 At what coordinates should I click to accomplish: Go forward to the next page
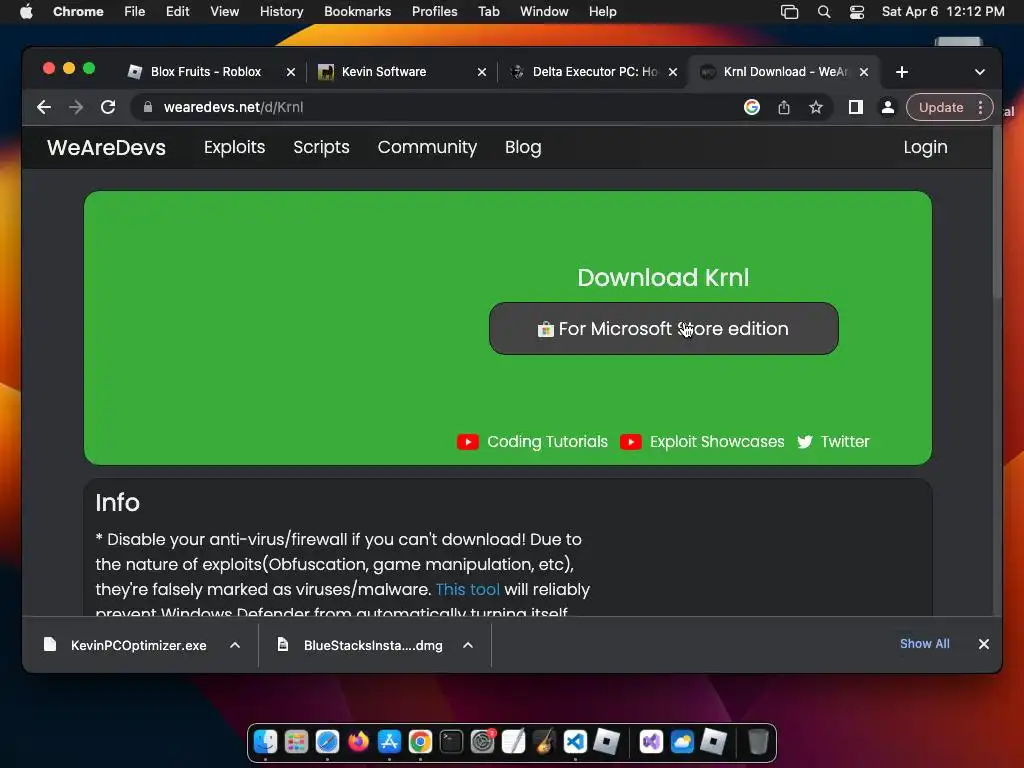(x=76, y=107)
